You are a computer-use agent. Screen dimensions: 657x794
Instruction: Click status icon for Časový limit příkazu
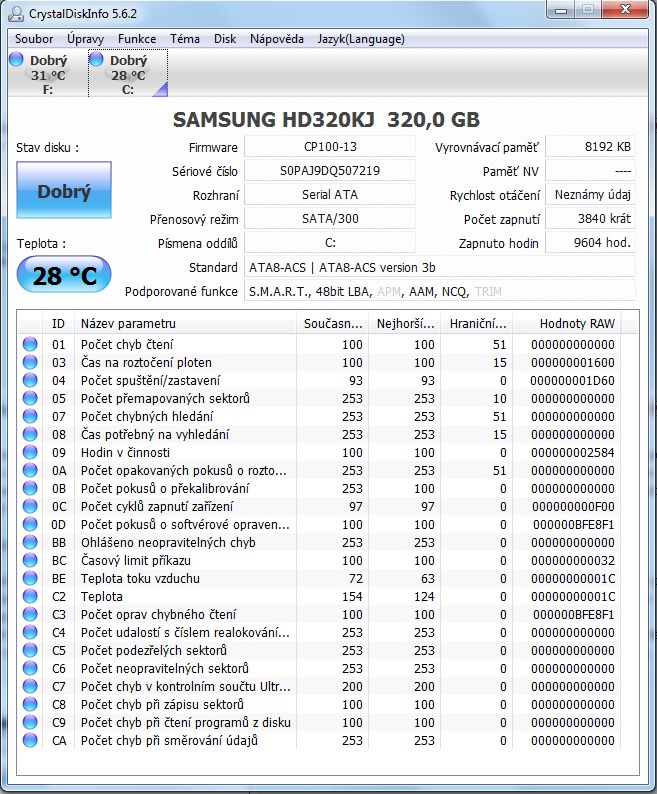(30, 561)
